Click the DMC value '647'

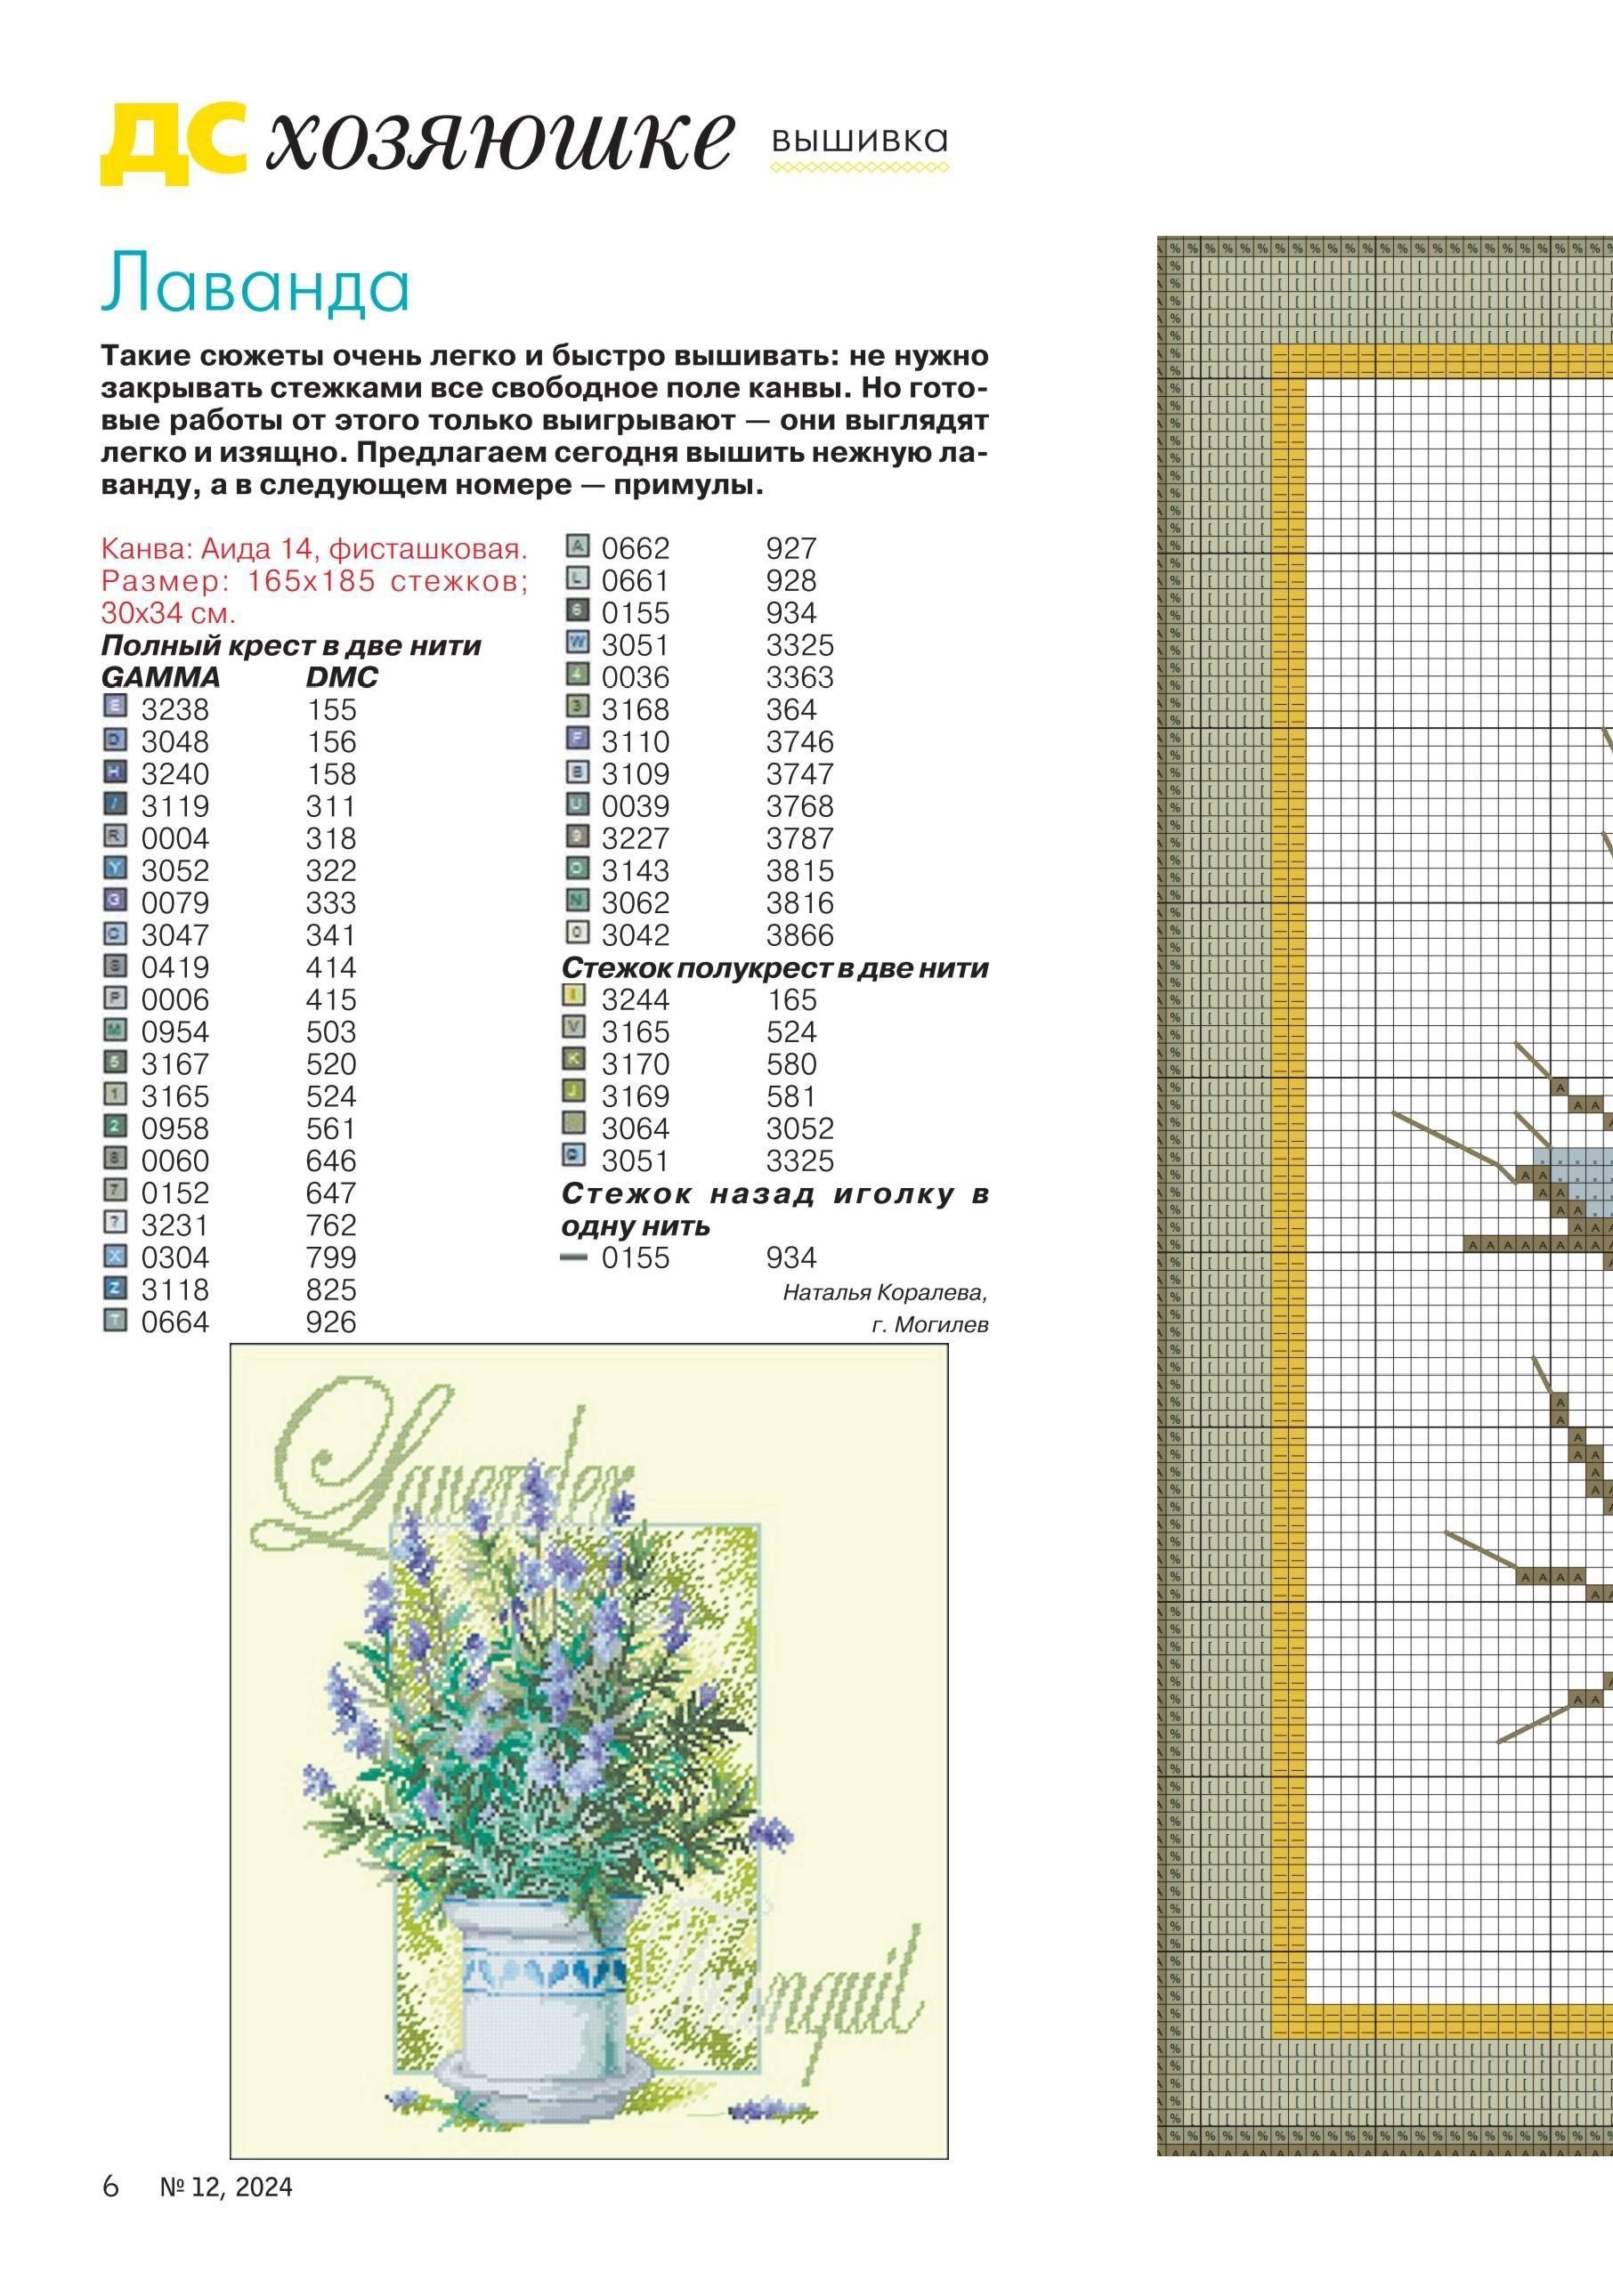pyautogui.click(x=331, y=1193)
